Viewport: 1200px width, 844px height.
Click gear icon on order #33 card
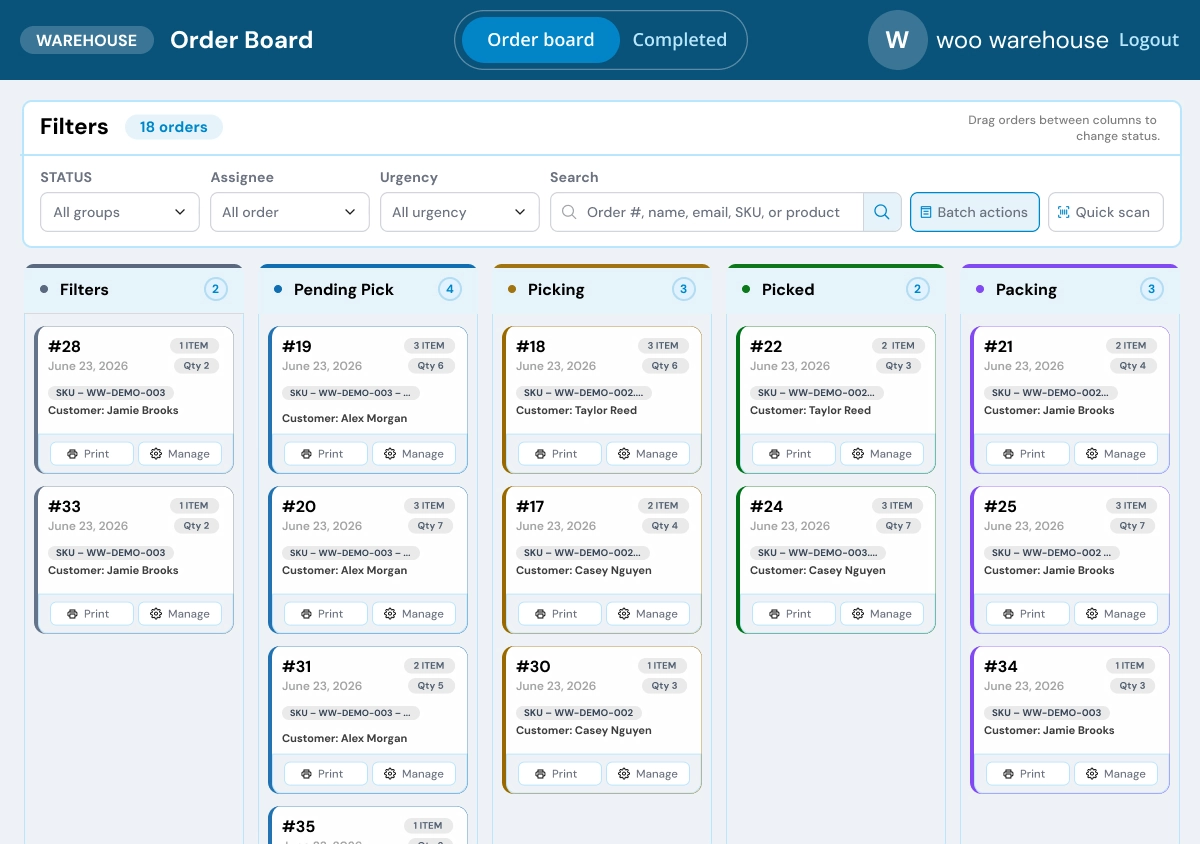(156, 614)
